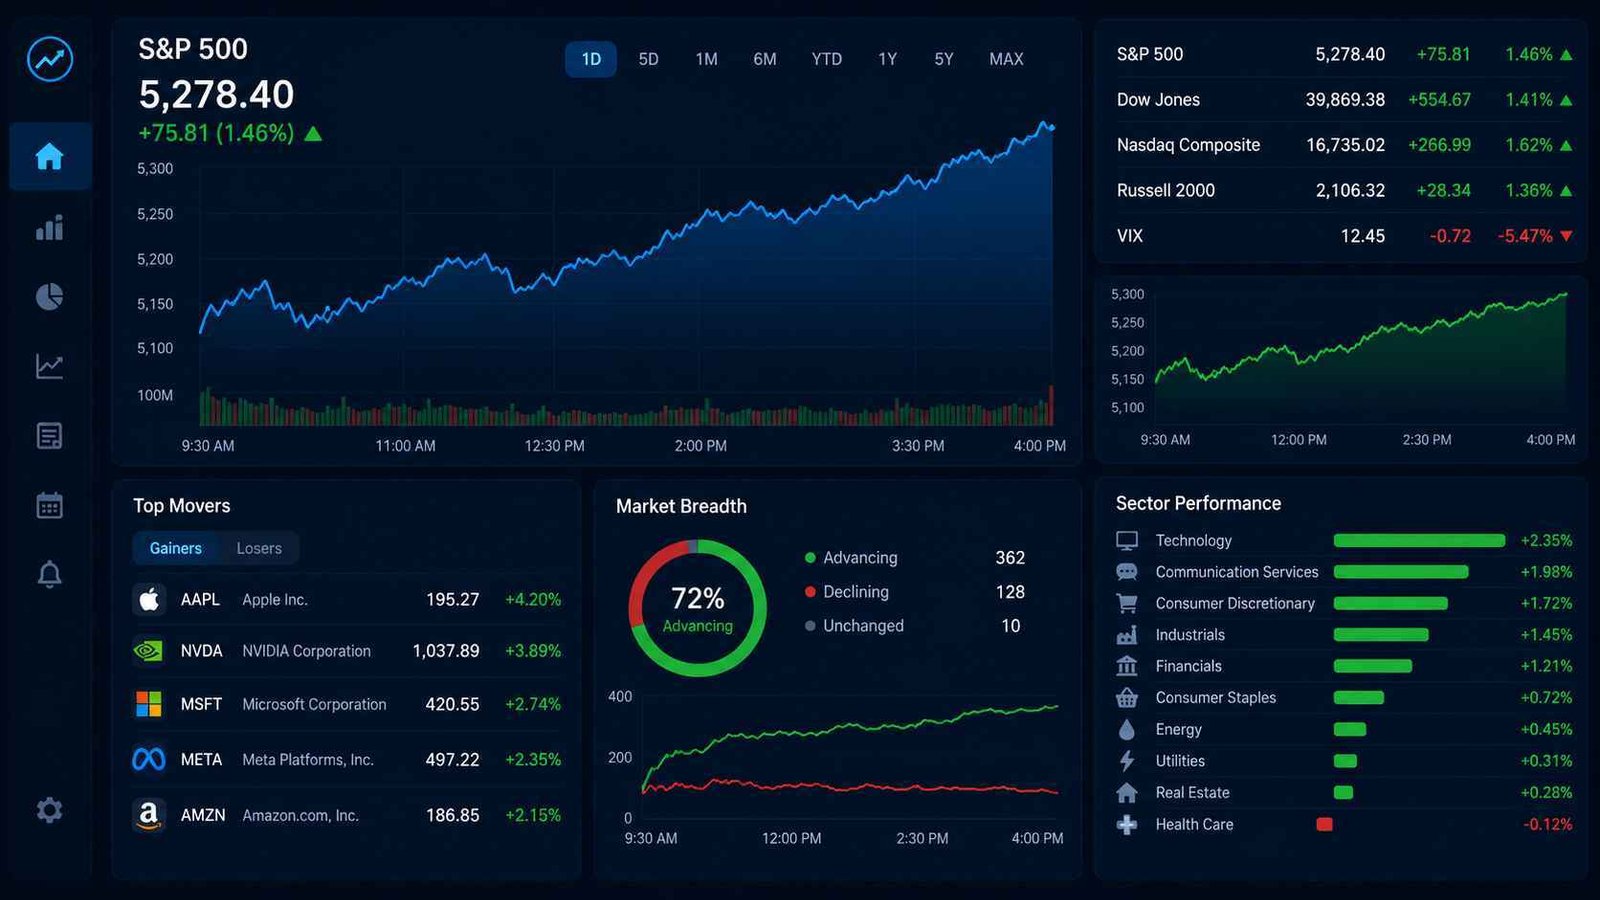
Task: Open the news list sidebar icon
Action: coord(49,436)
